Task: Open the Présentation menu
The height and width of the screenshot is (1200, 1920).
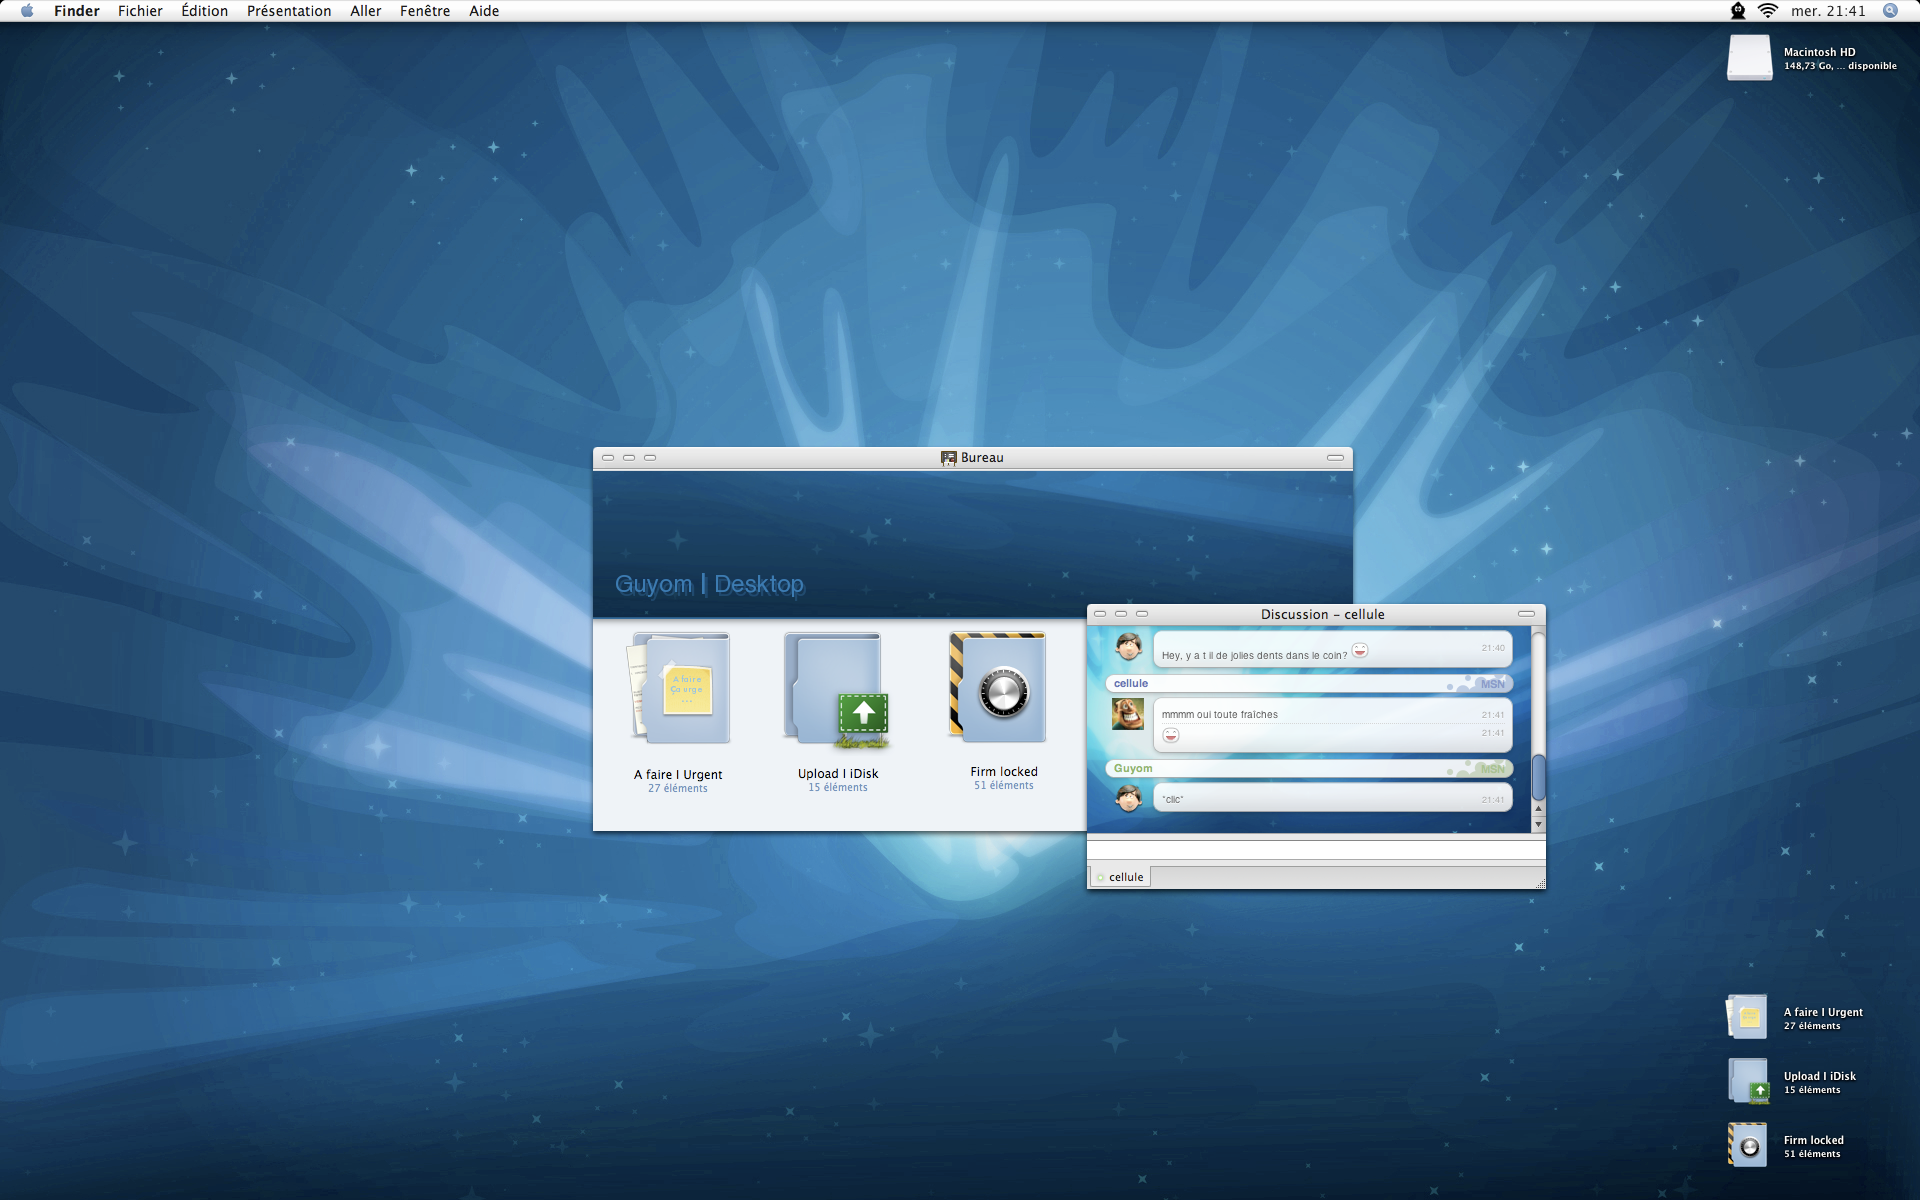Action: 289,11
